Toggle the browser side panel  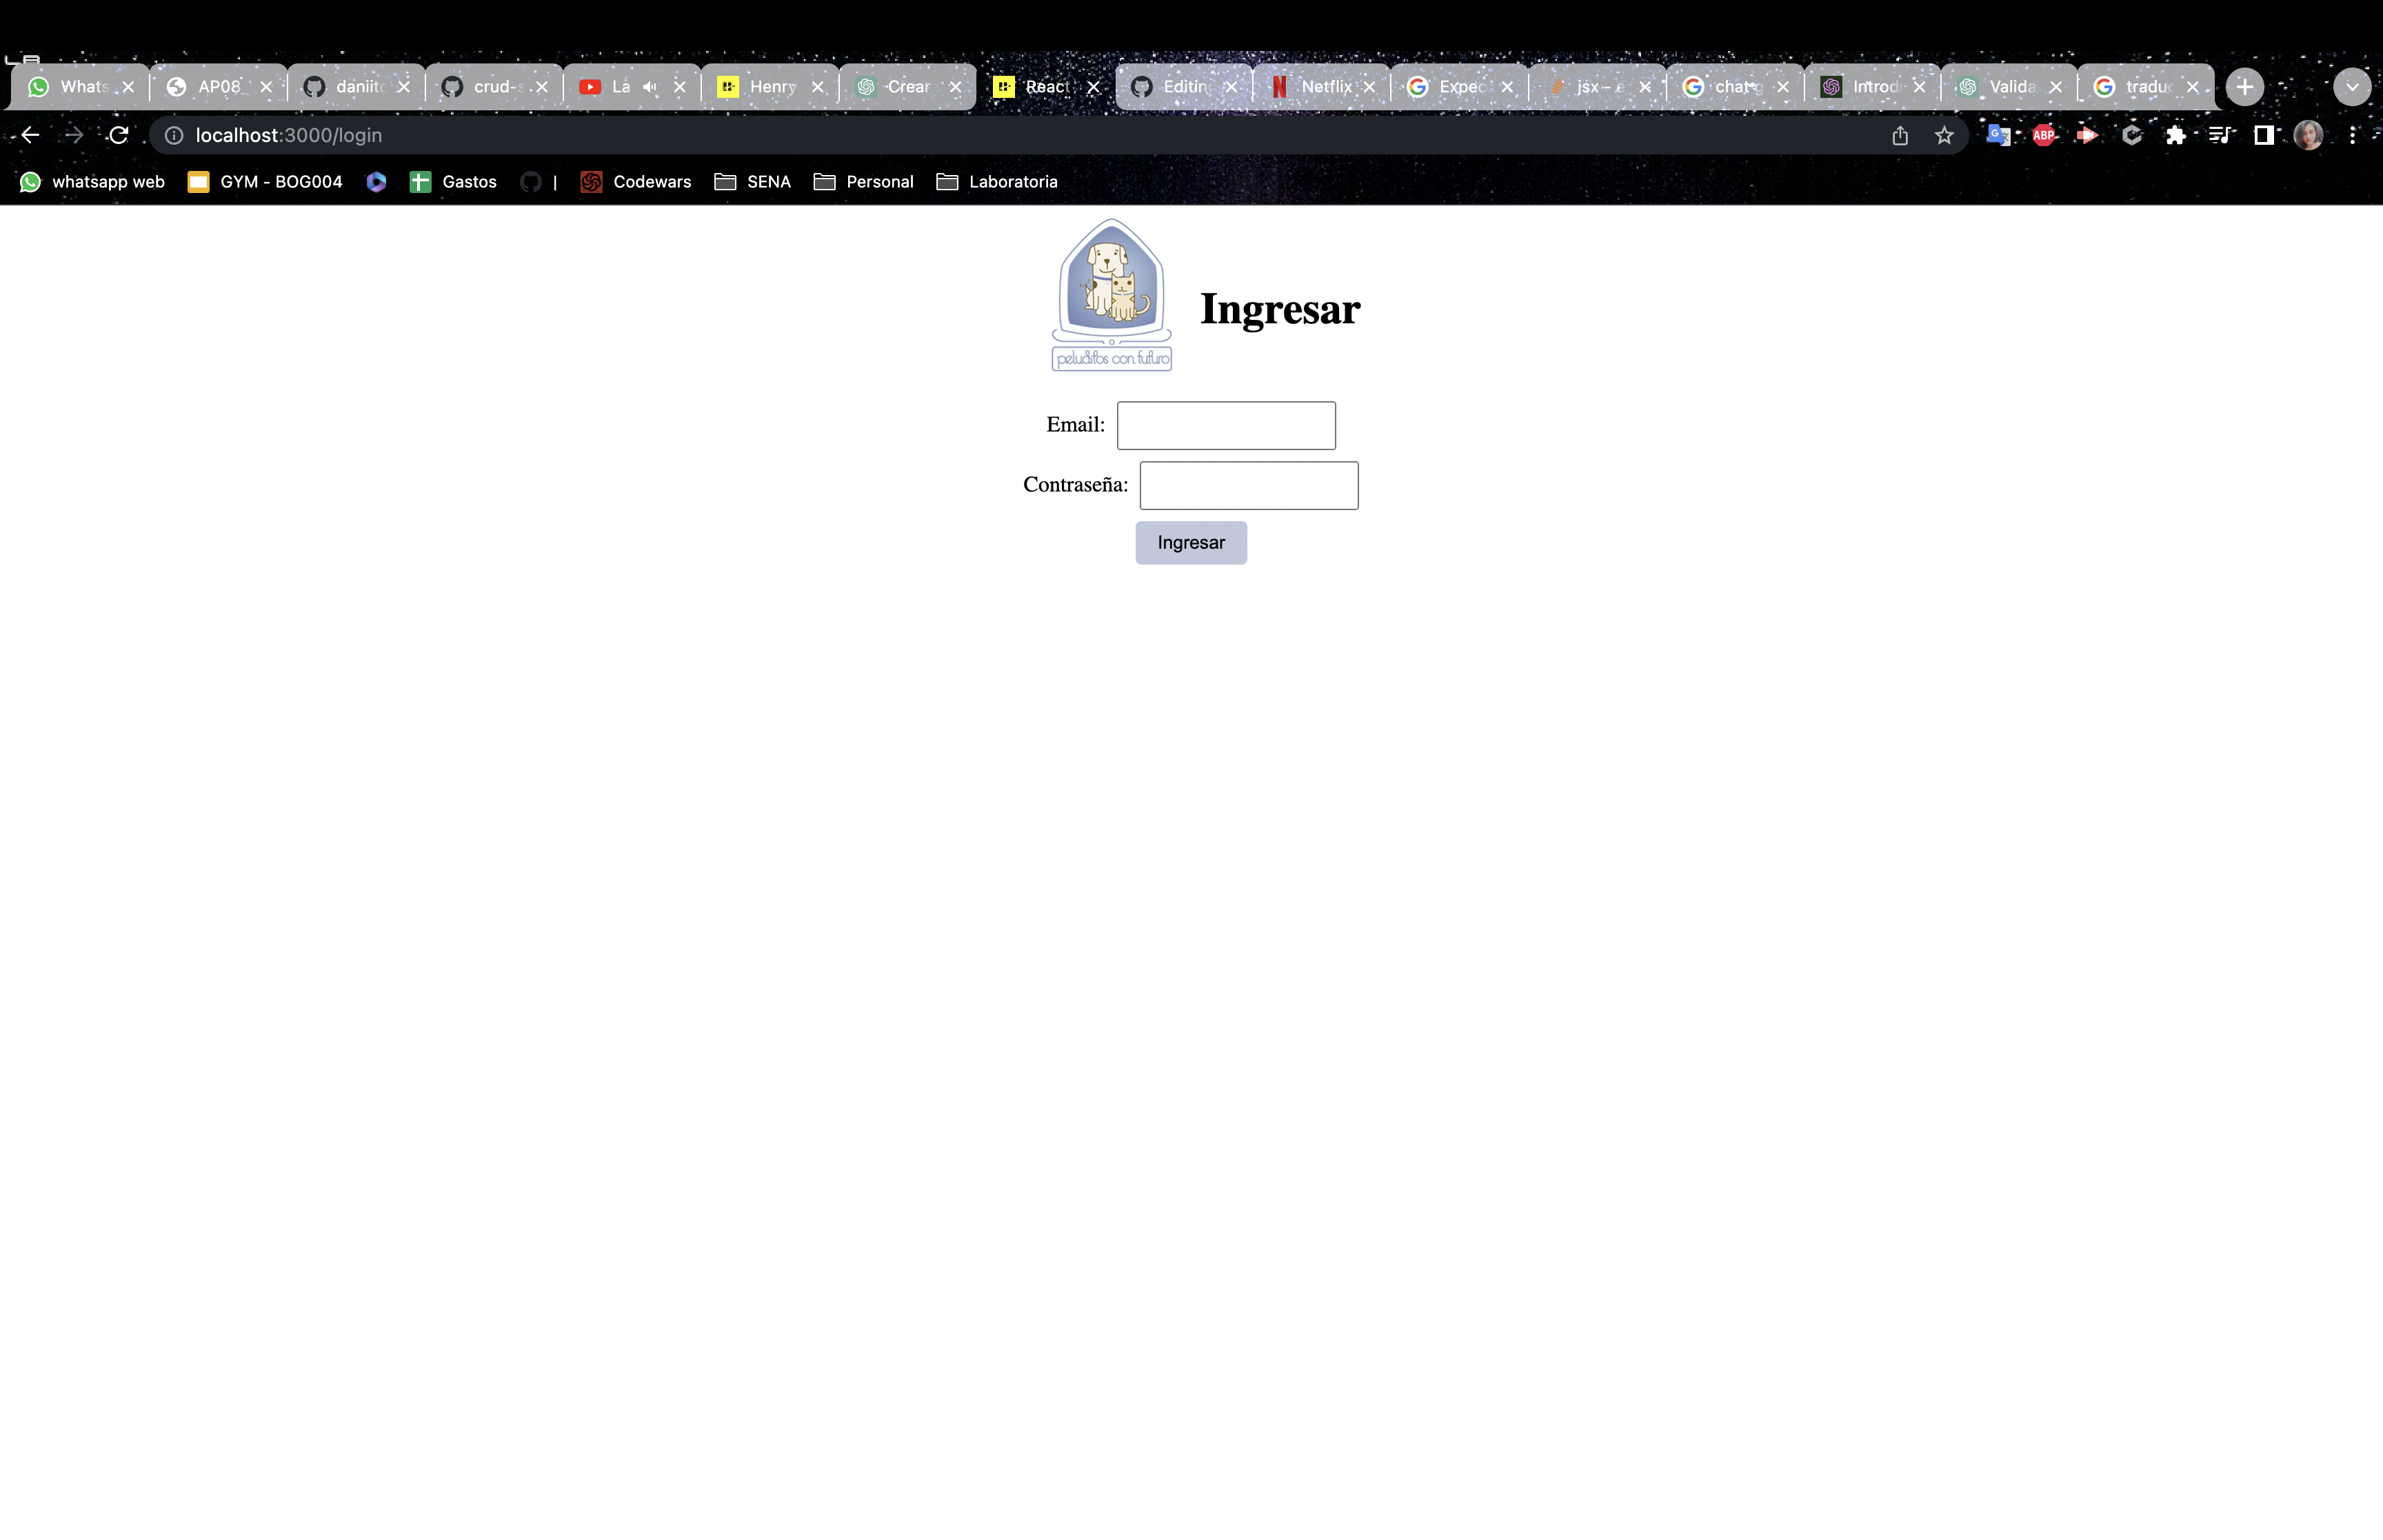point(2264,135)
